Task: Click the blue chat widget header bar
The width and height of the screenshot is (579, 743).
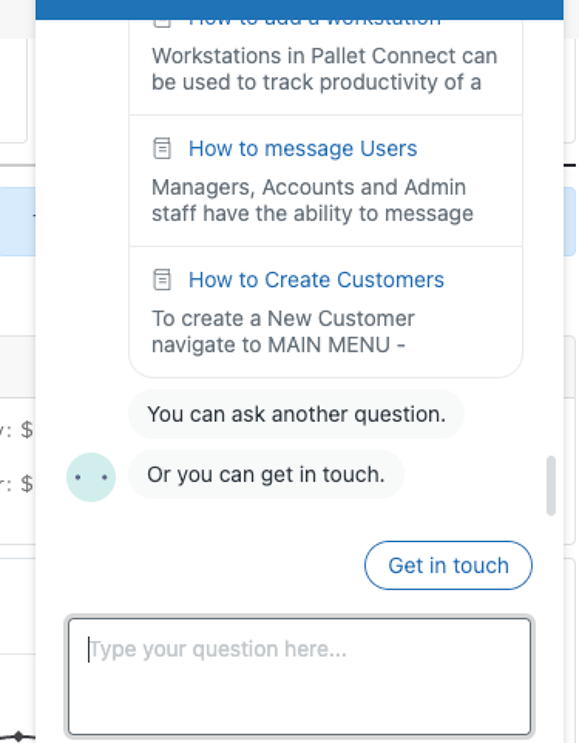Action: [299, 9]
